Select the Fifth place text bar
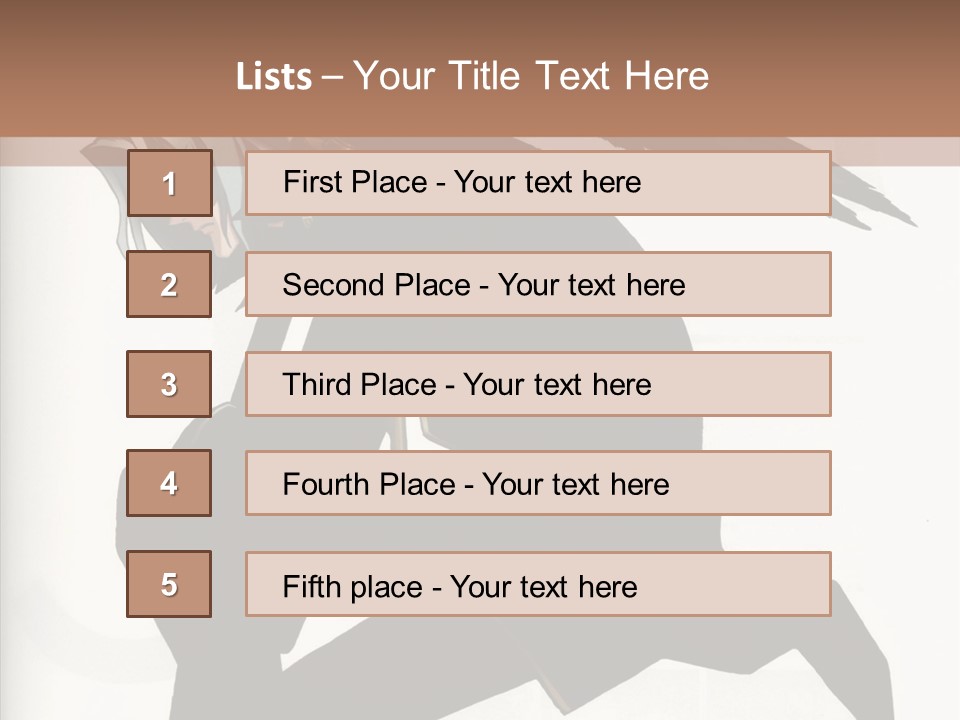Image resolution: width=960 pixels, height=720 pixels. (x=538, y=584)
